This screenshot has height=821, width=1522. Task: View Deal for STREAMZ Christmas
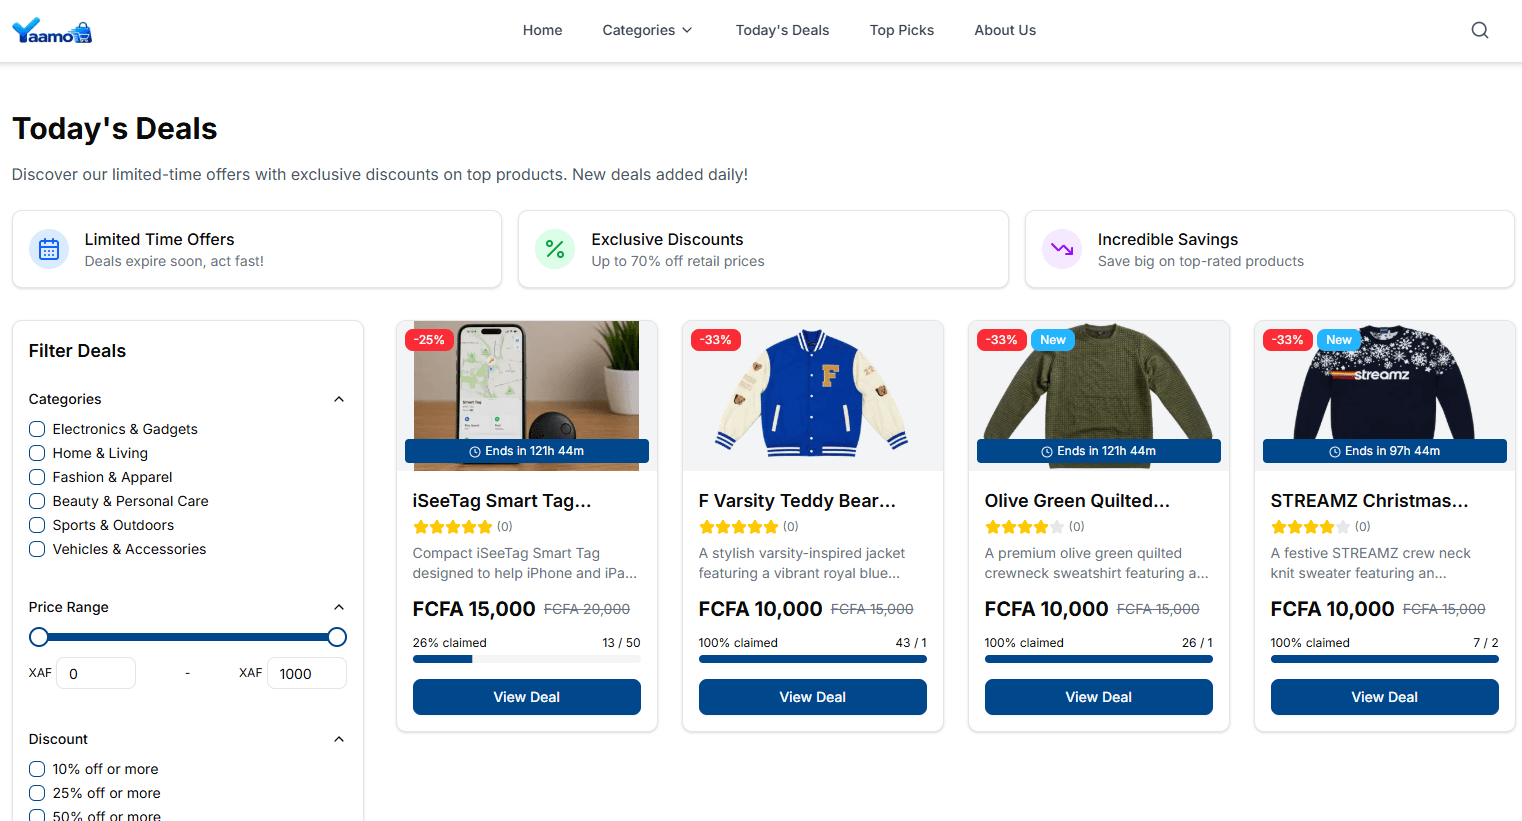pyautogui.click(x=1385, y=697)
